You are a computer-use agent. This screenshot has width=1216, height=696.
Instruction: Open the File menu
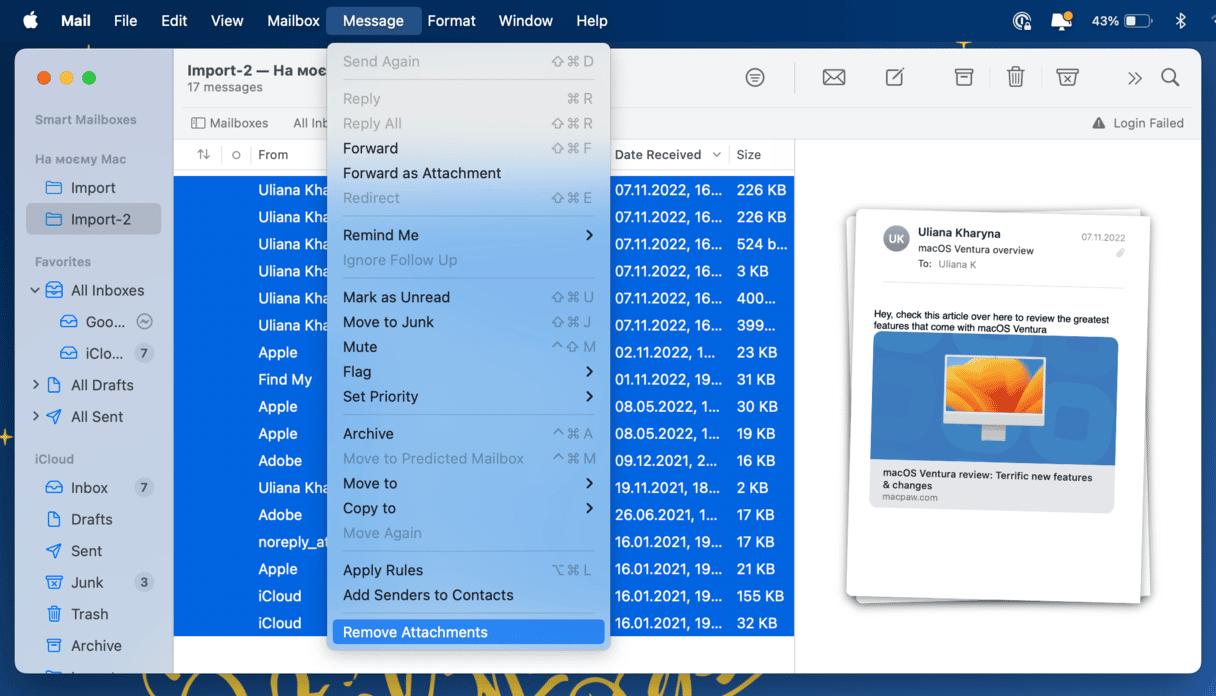point(126,21)
